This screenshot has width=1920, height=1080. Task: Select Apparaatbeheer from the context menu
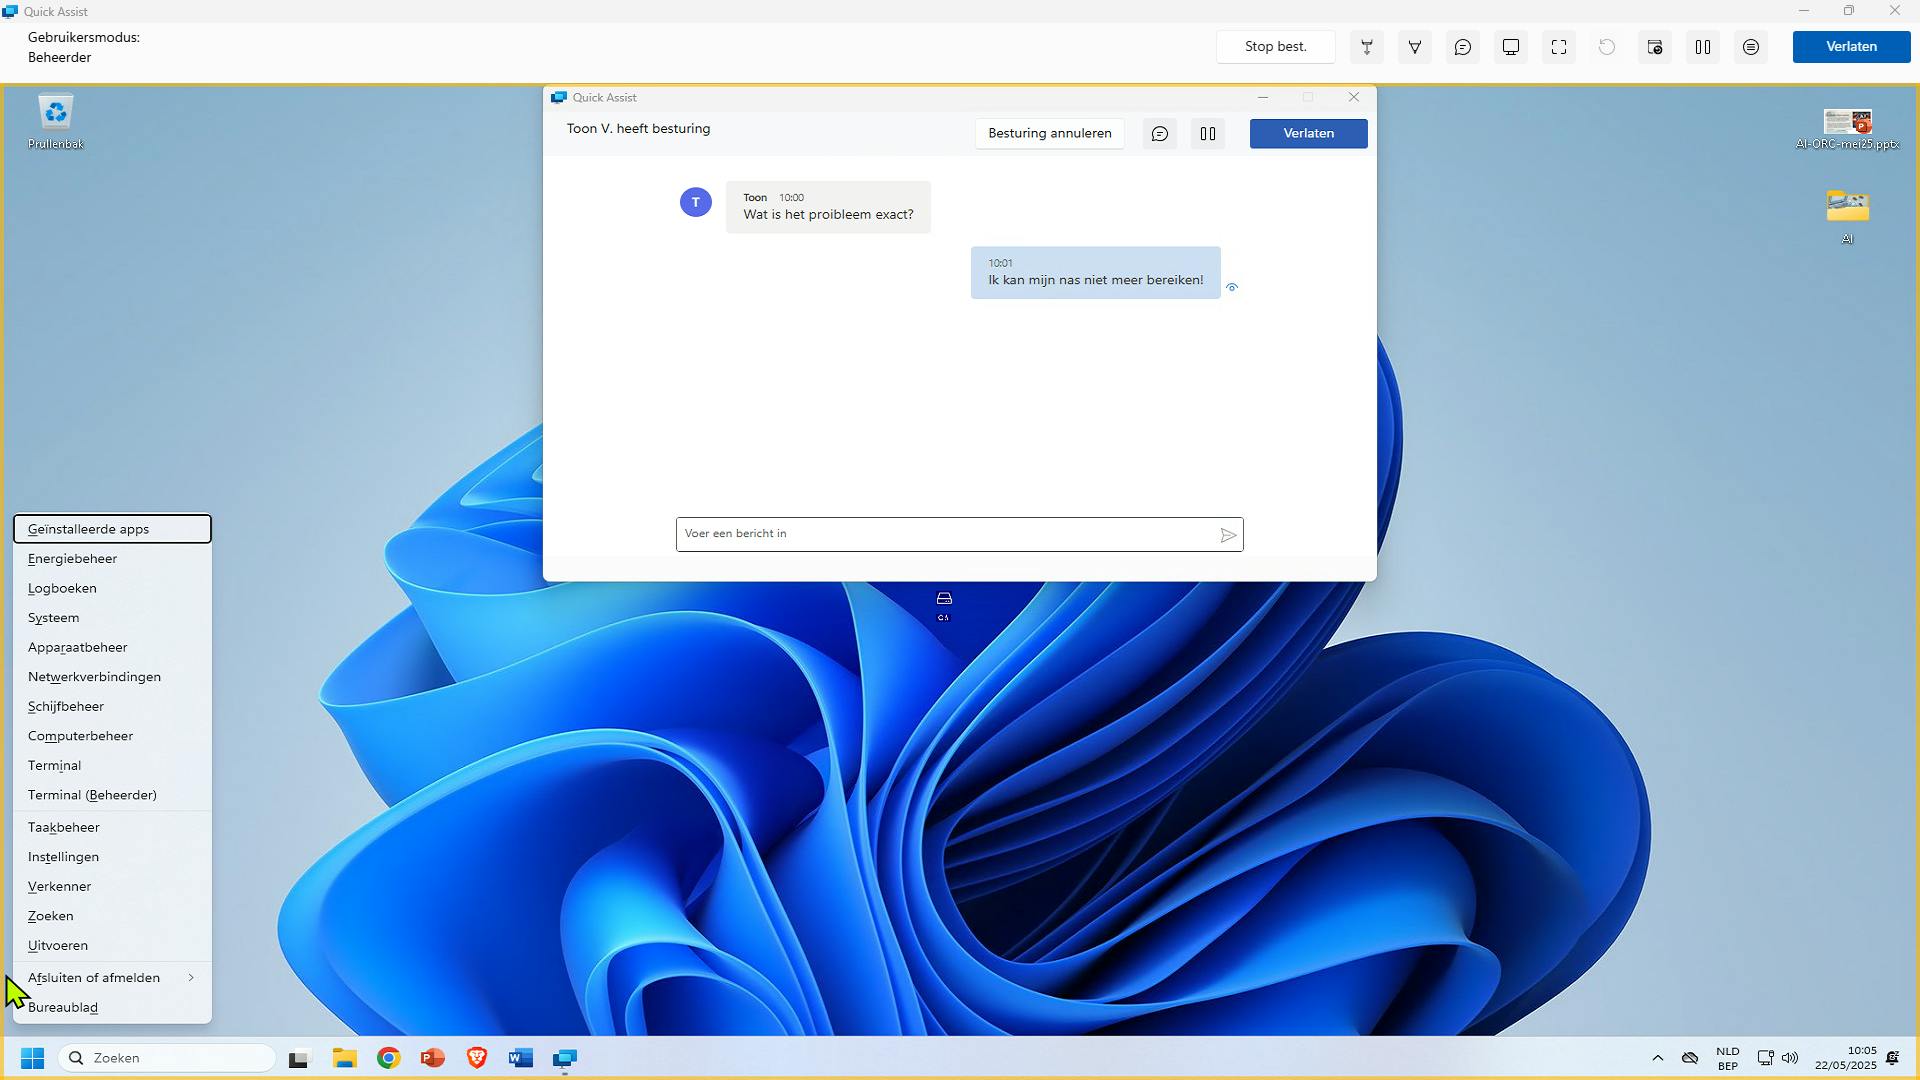(x=78, y=647)
